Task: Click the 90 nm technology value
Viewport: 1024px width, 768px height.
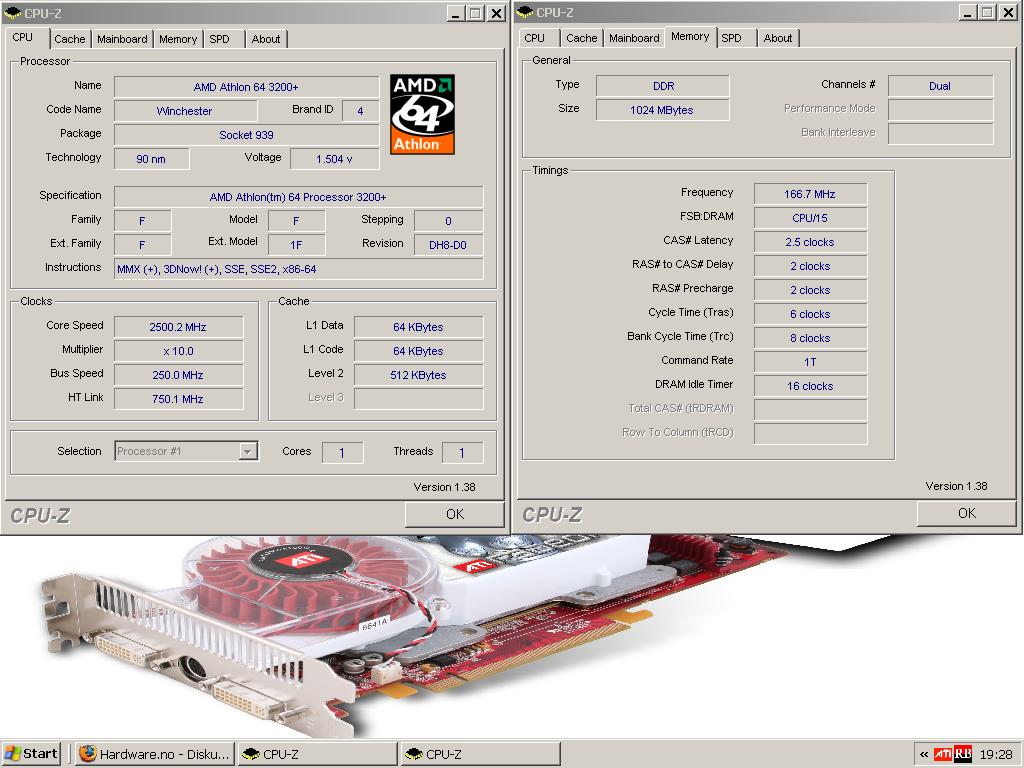Action: tap(152, 159)
